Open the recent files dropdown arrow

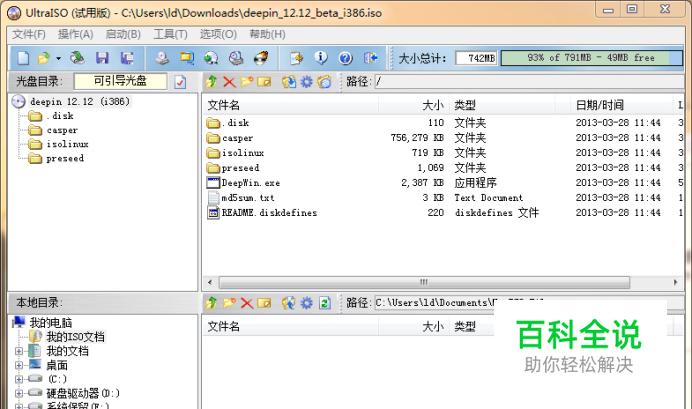(x=58, y=58)
